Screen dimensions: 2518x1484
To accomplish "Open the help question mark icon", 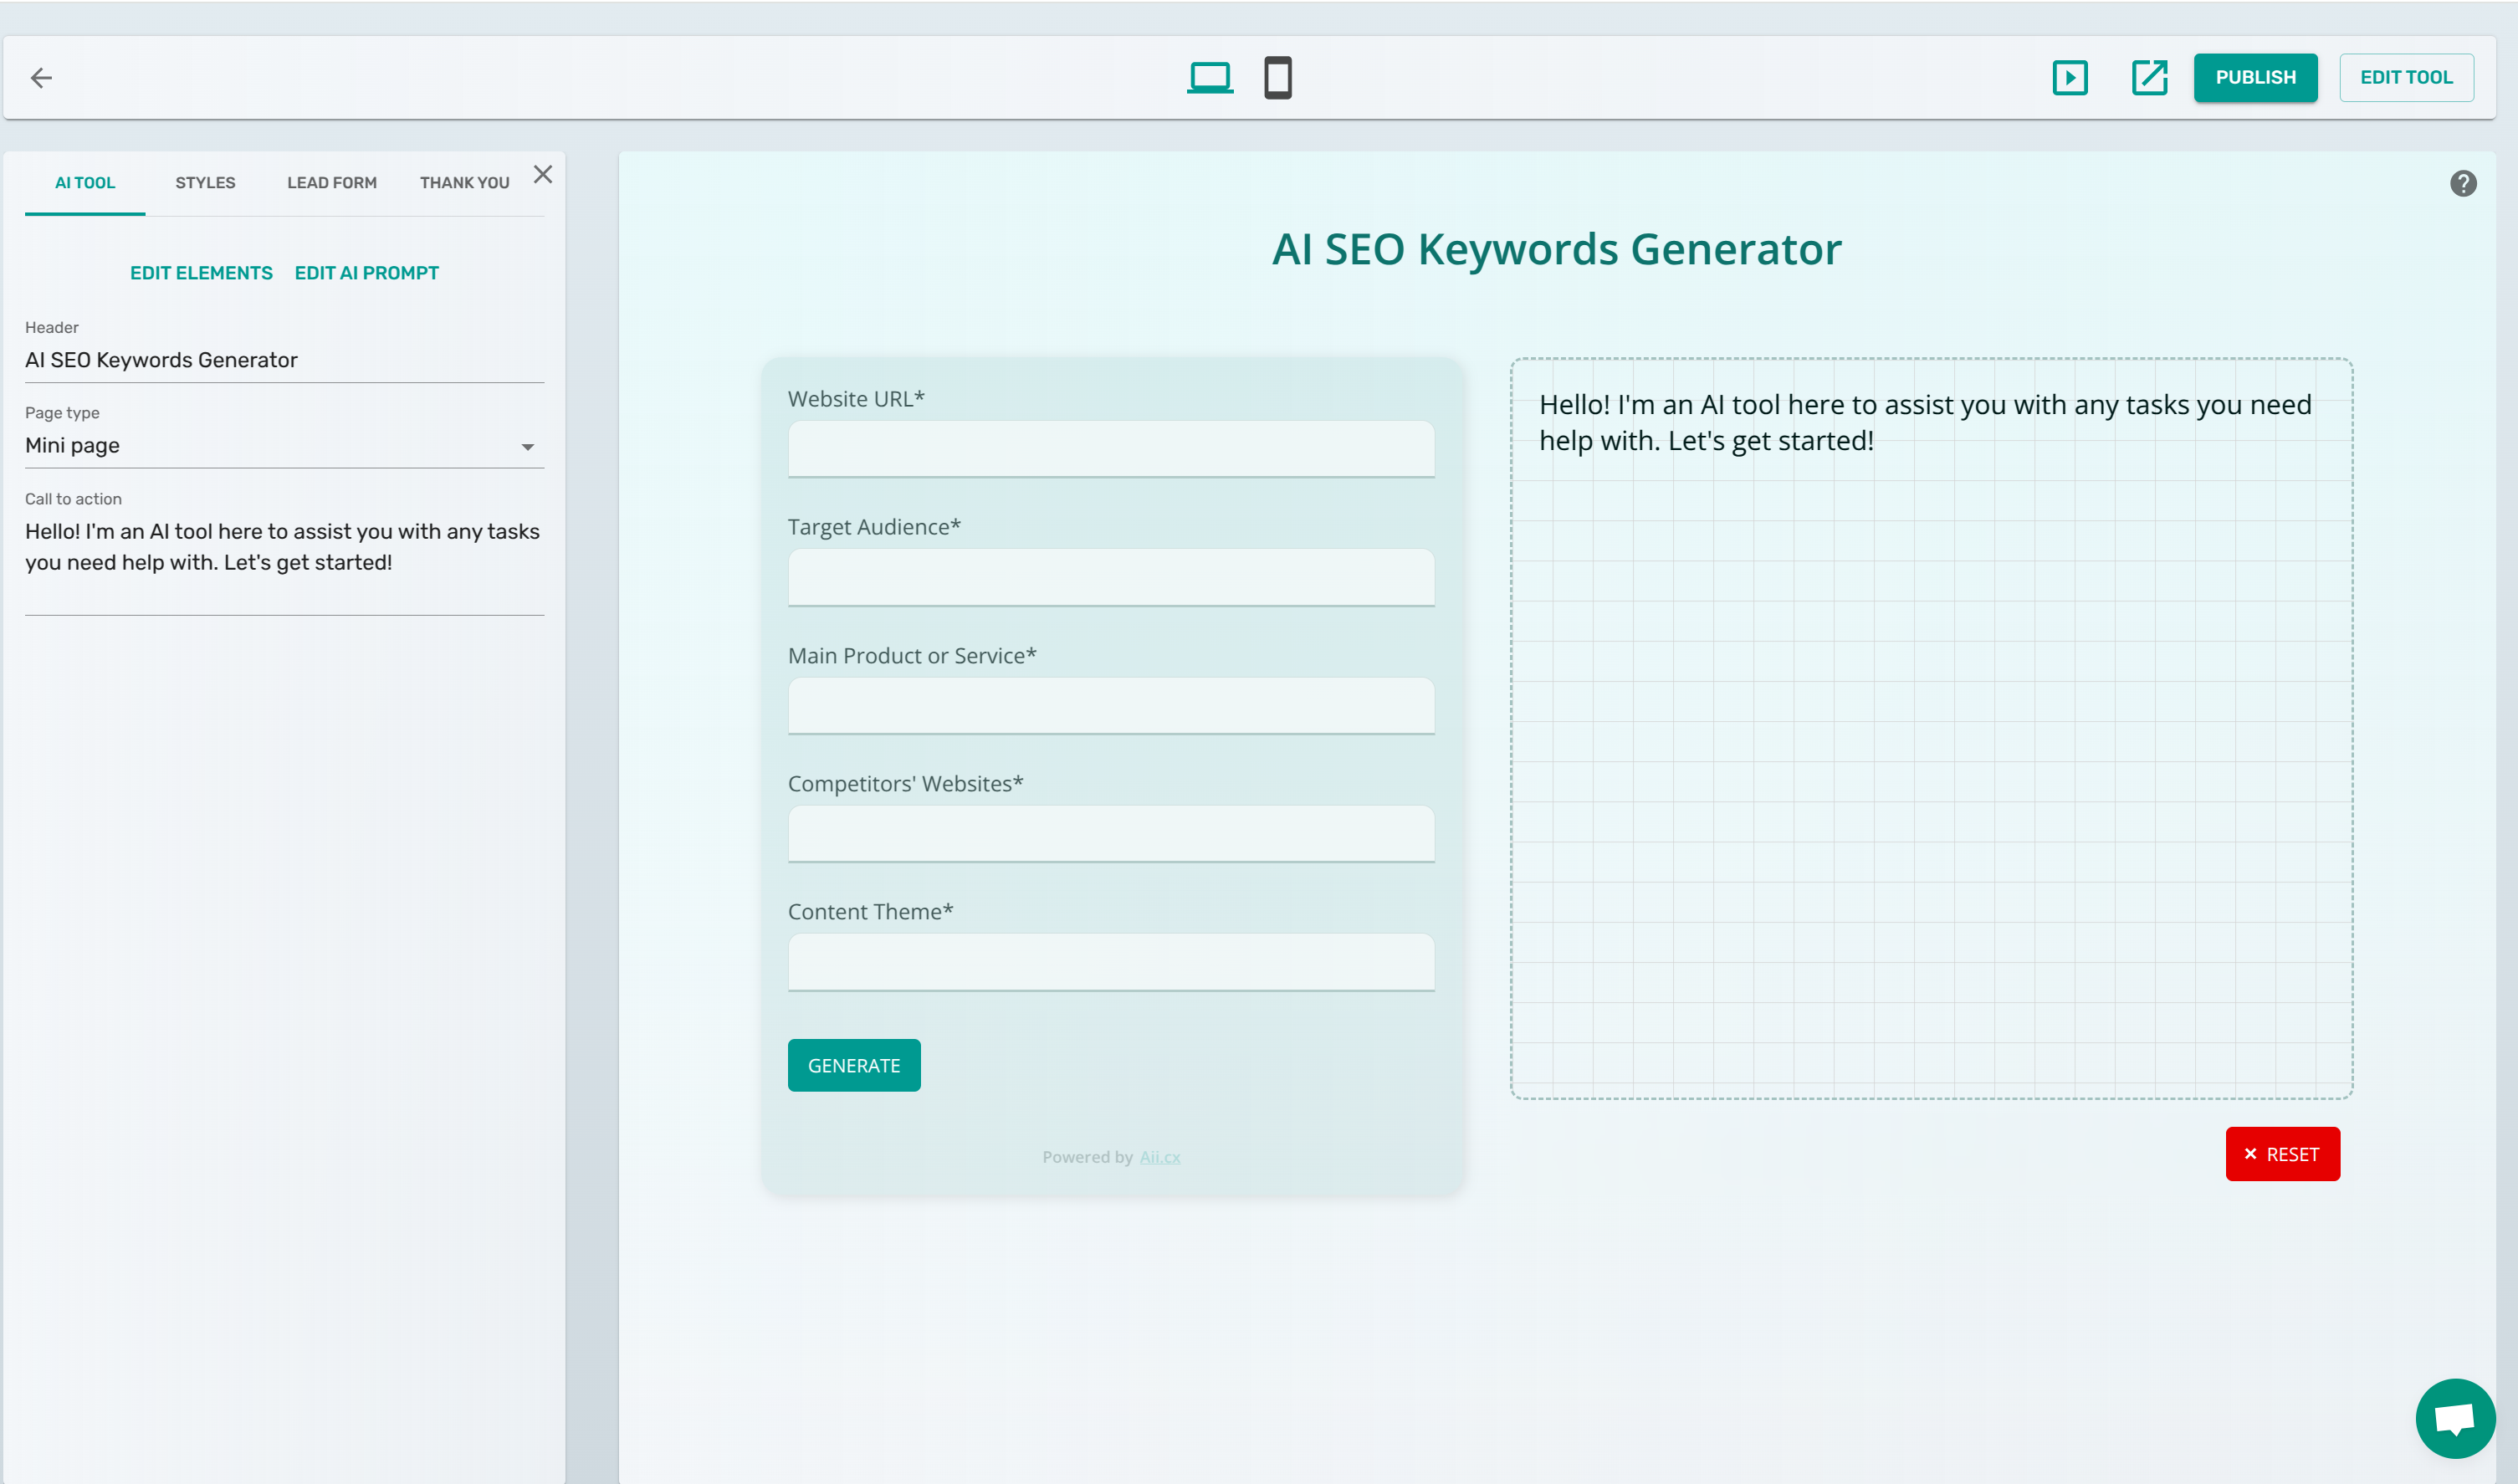I will click(x=2463, y=183).
